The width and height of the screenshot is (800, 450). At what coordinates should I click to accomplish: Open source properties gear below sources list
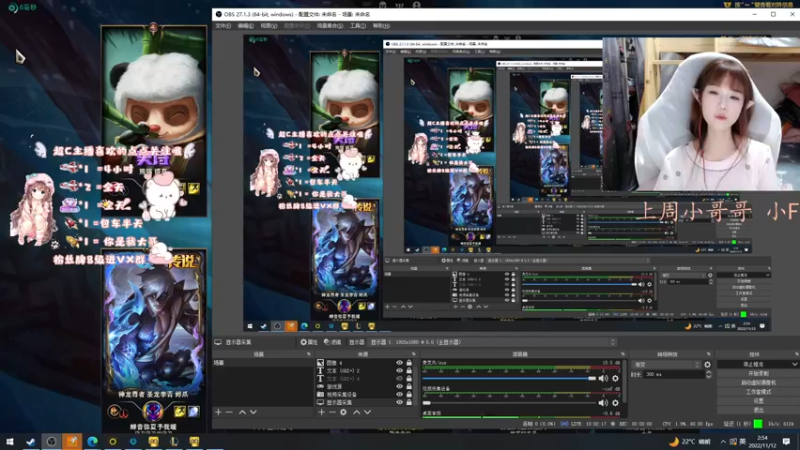tap(343, 412)
